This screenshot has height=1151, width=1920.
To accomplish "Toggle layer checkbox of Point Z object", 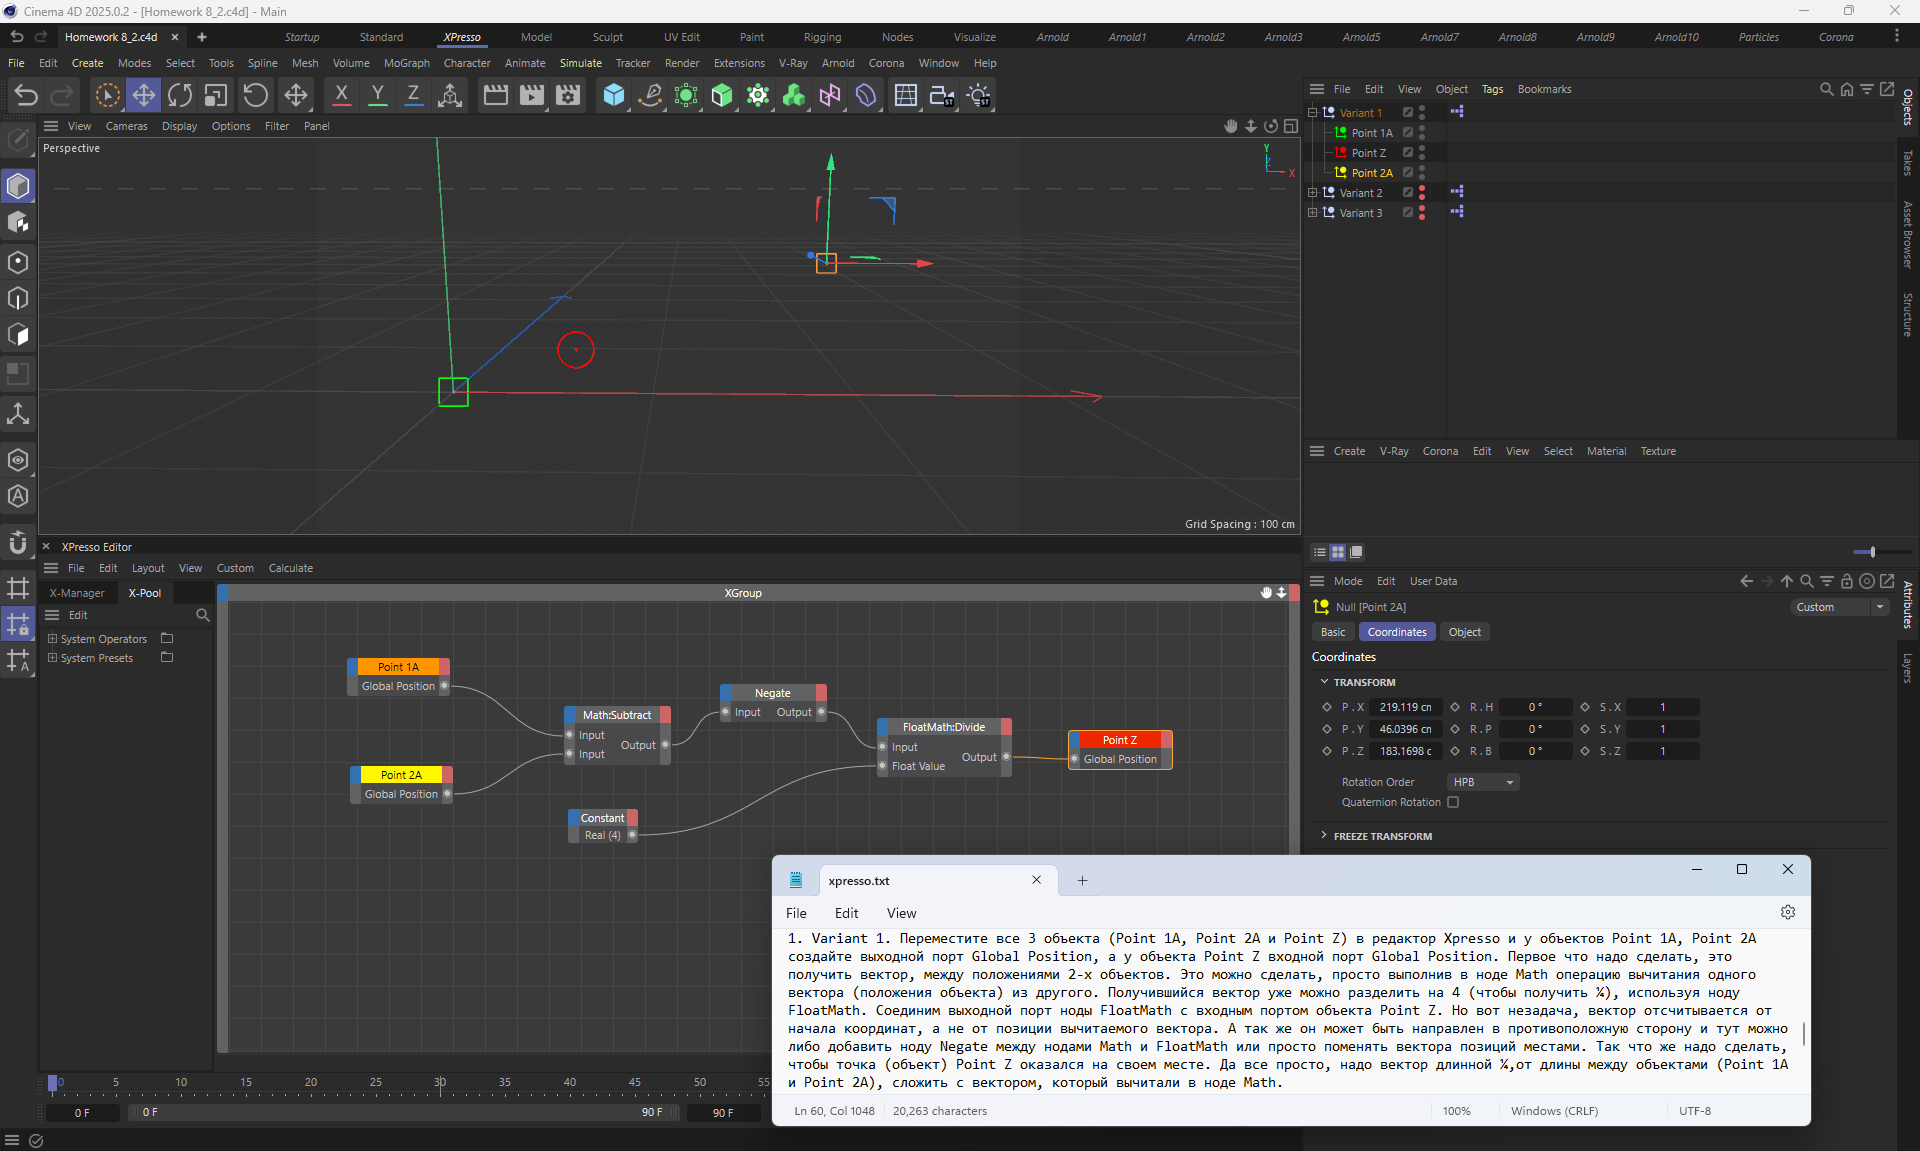I will click(x=1408, y=153).
